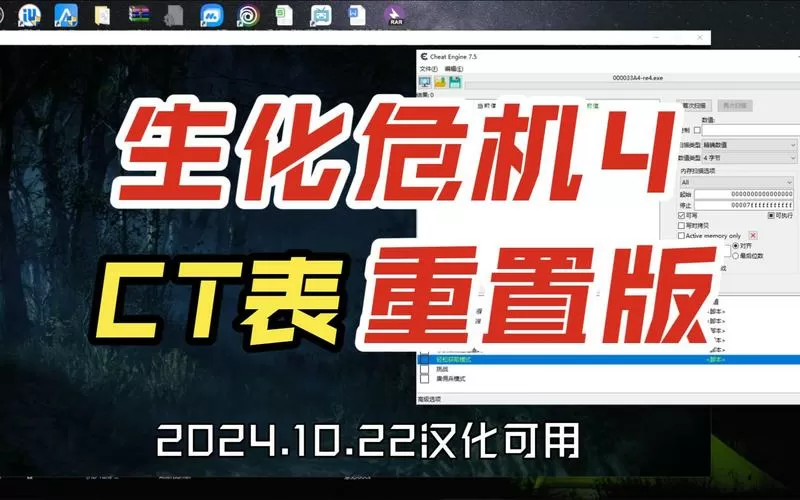Toggle the checkbox beside the value field
This screenshot has height=500, width=800.
(x=697, y=130)
